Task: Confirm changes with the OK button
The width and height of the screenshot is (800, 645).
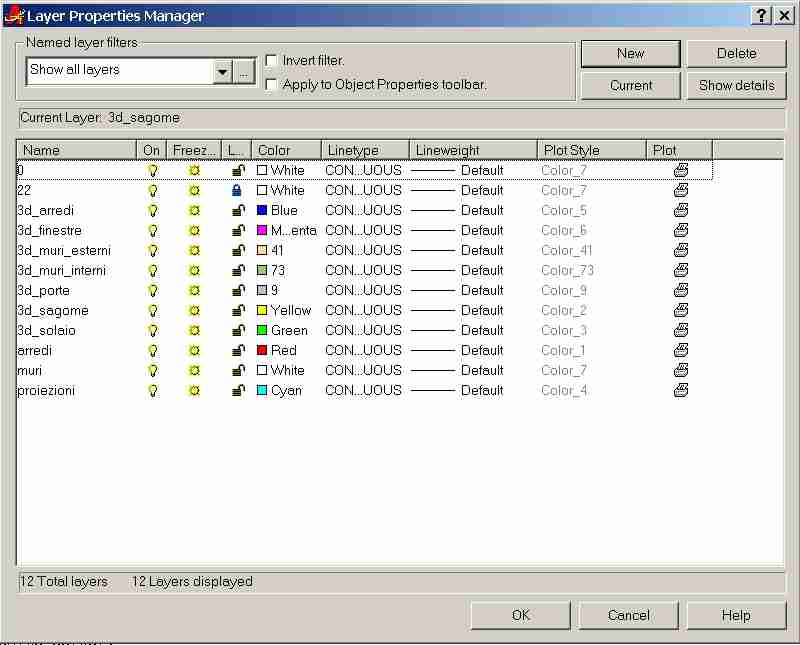Action: pos(520,615)
